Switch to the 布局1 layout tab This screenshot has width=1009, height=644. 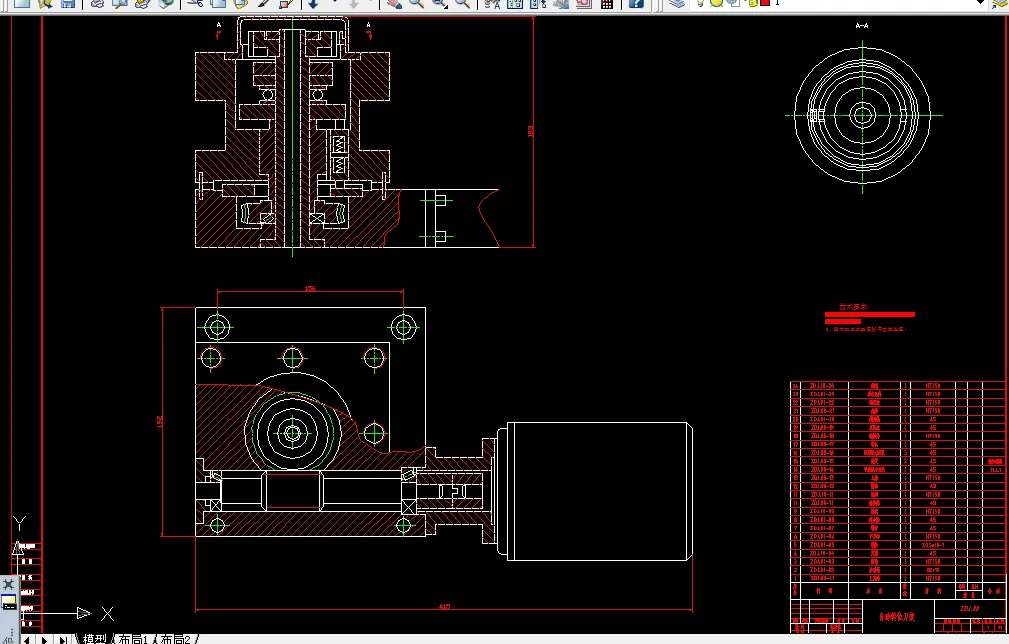[x=133, y=639]
